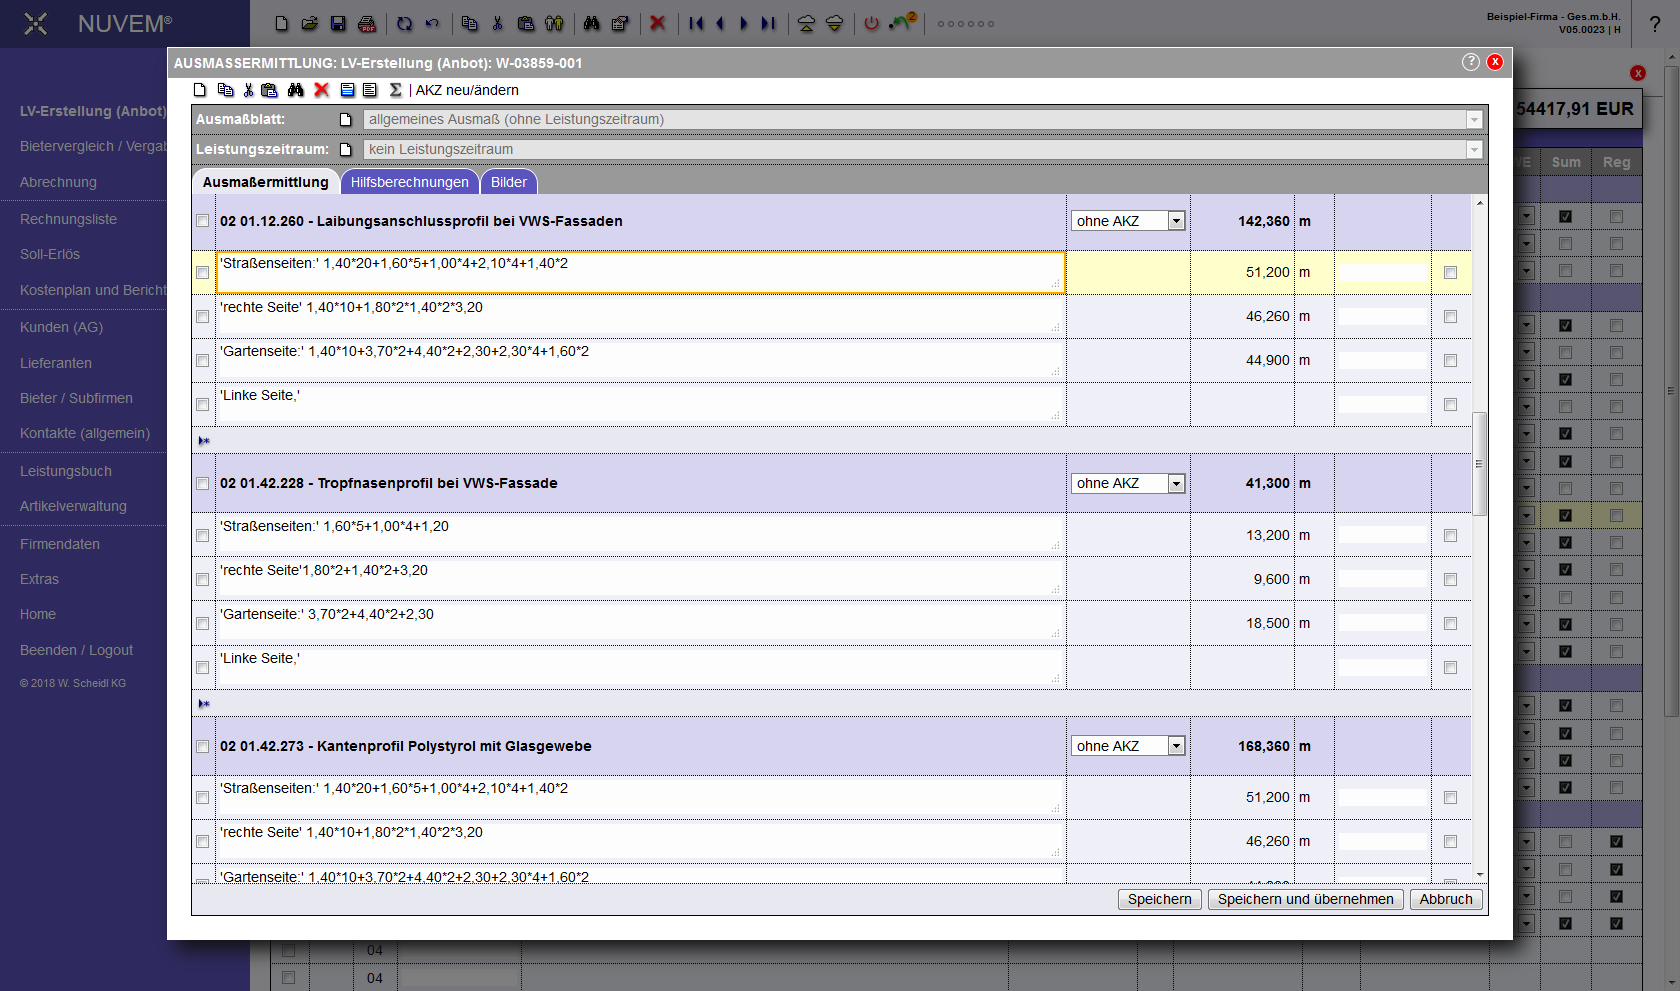Click the add-row arrow icon below position 02 01.12.260
1680x991 pixels.
click(x=204, y=441)
